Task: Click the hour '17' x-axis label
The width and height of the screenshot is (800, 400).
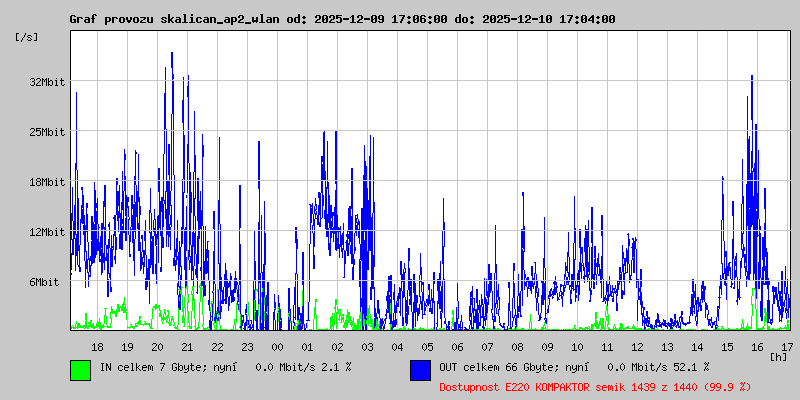Action: tap(787, 347)
